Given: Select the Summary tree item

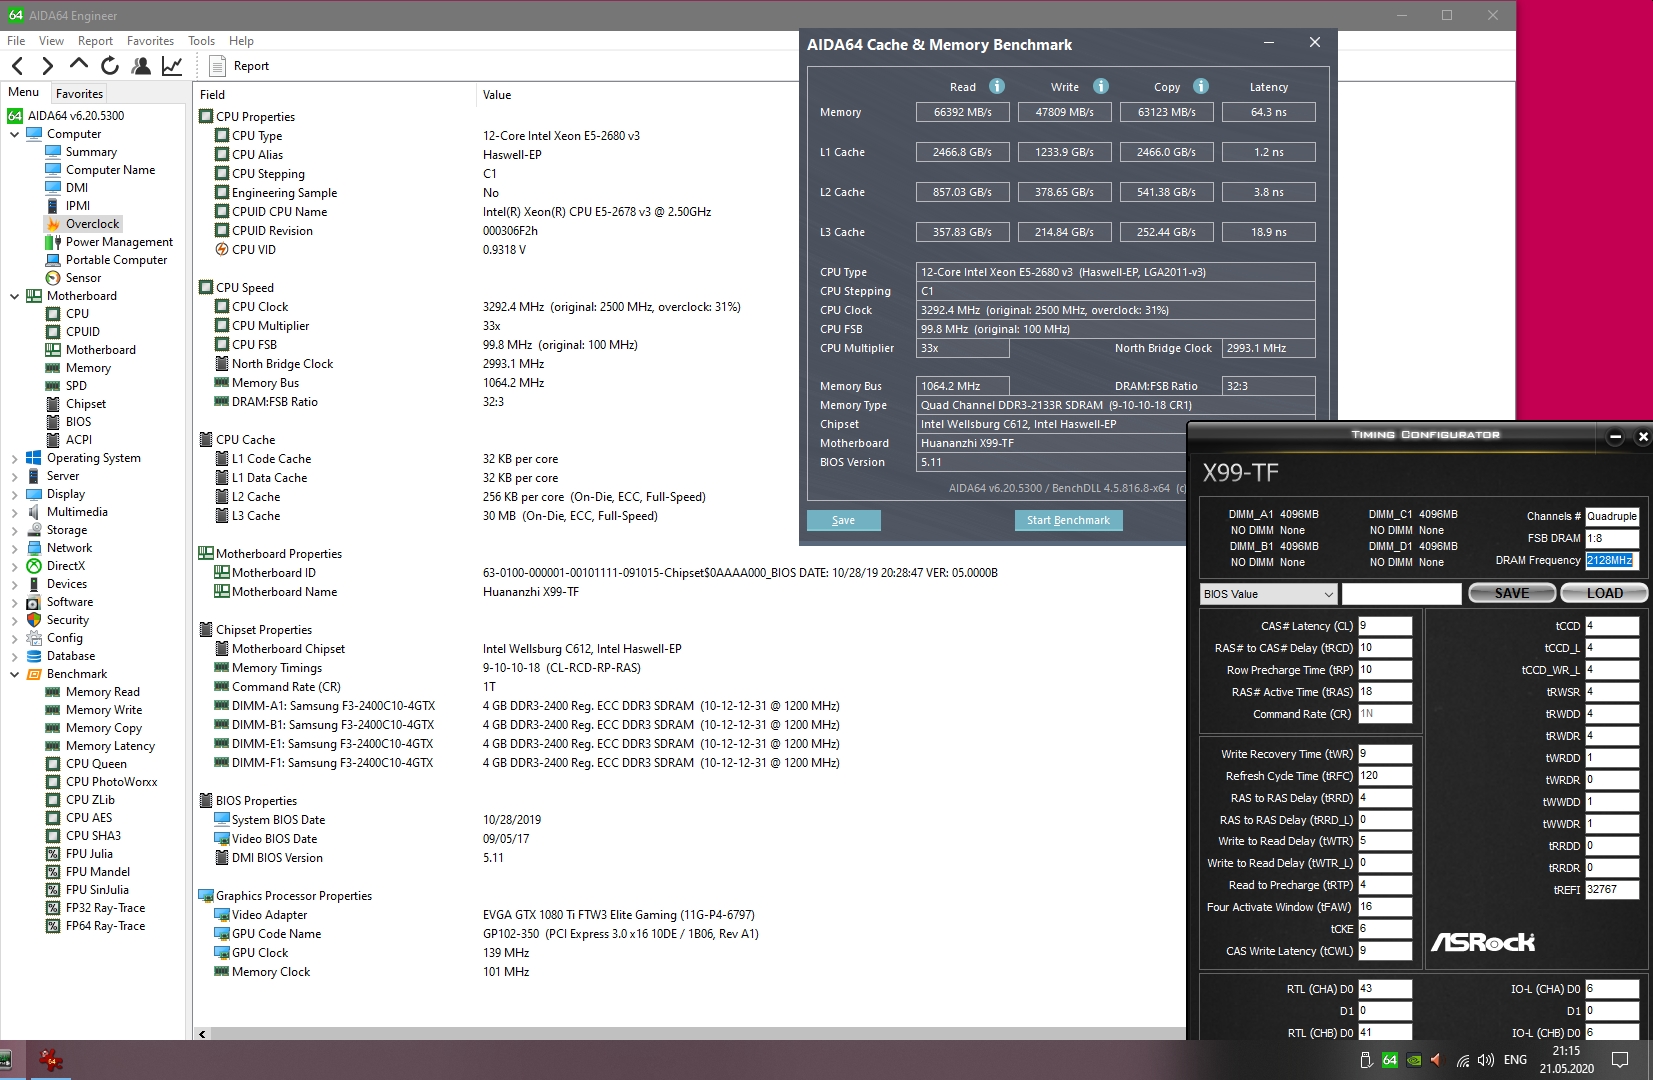Looking at the screenshot, I should click(x=91, y=152).
